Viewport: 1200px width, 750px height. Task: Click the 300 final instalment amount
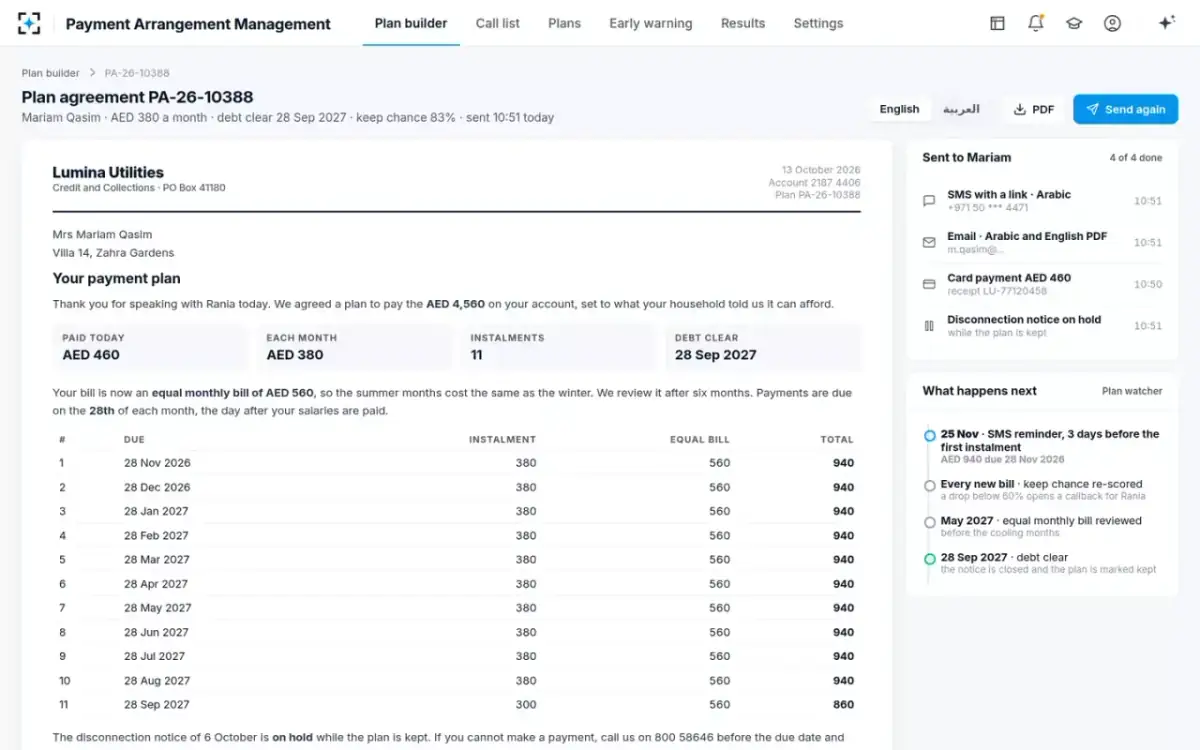click(526, 705)
